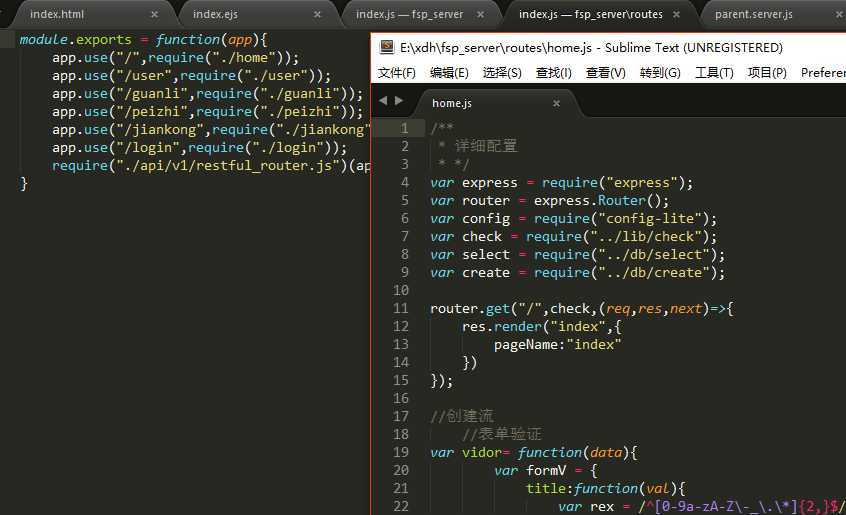Click line number 11 in home.js gutter
Screen dimensions: 846x515
pyautogui.click(x=401, y=308)
